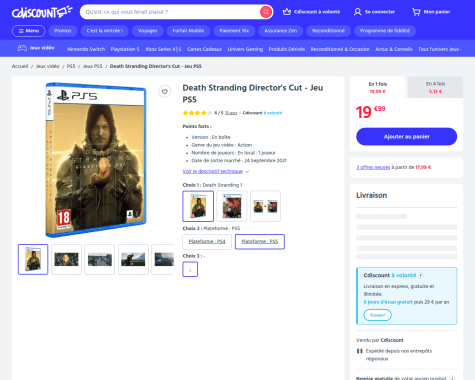Image resolution: width=475 pixels, height=380 pixels.
Task: Click the Se connecter user icon
Action: tap(358, 12)
